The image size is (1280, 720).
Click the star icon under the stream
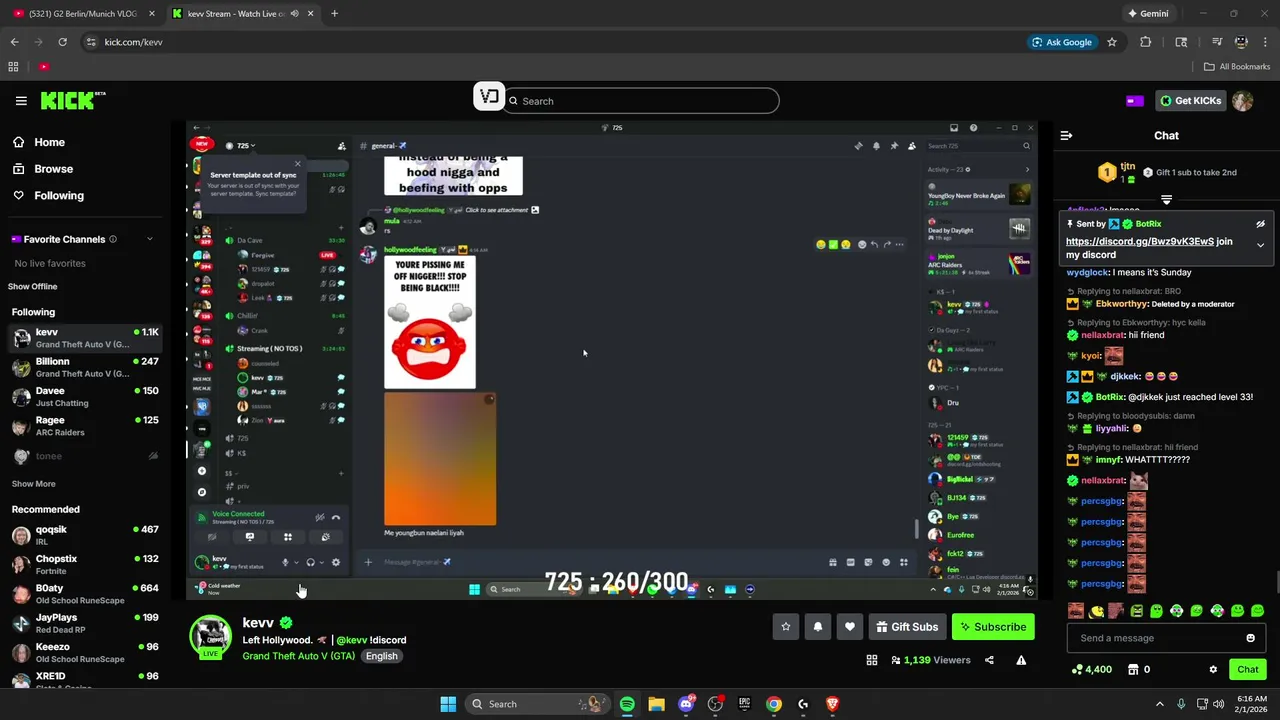(786, 627)
